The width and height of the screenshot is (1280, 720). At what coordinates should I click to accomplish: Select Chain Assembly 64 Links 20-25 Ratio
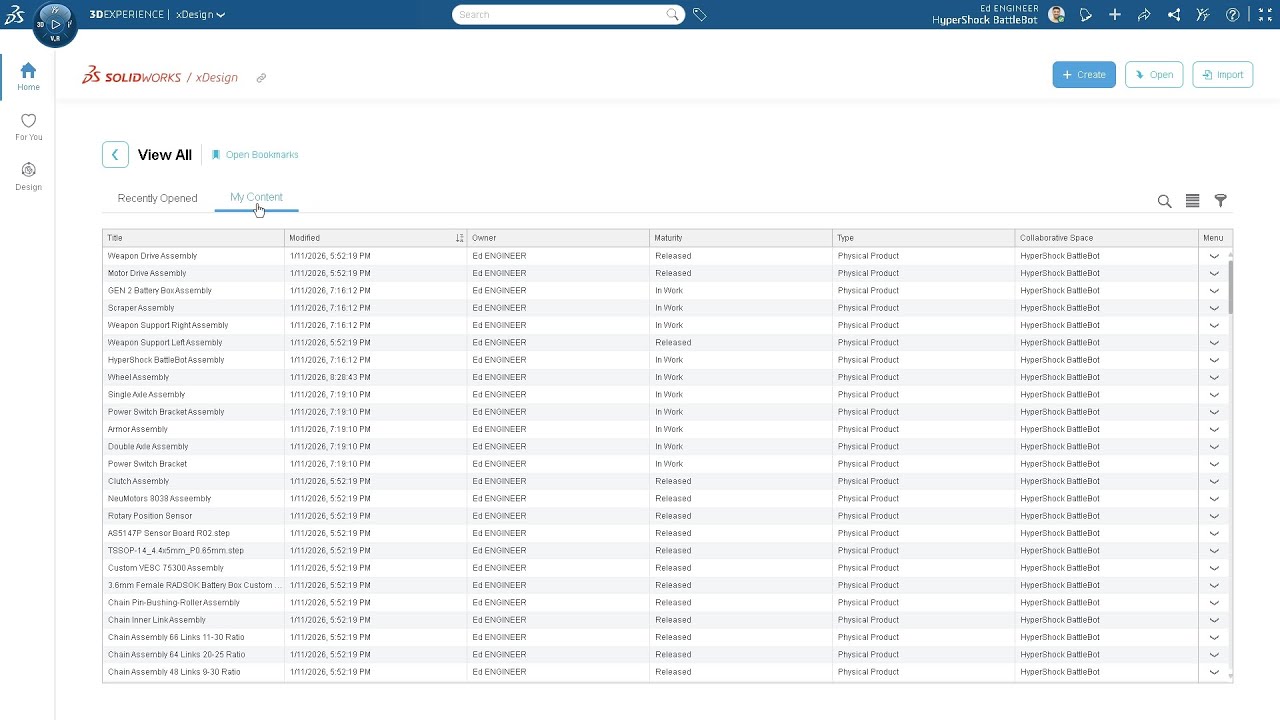[176, 655]
